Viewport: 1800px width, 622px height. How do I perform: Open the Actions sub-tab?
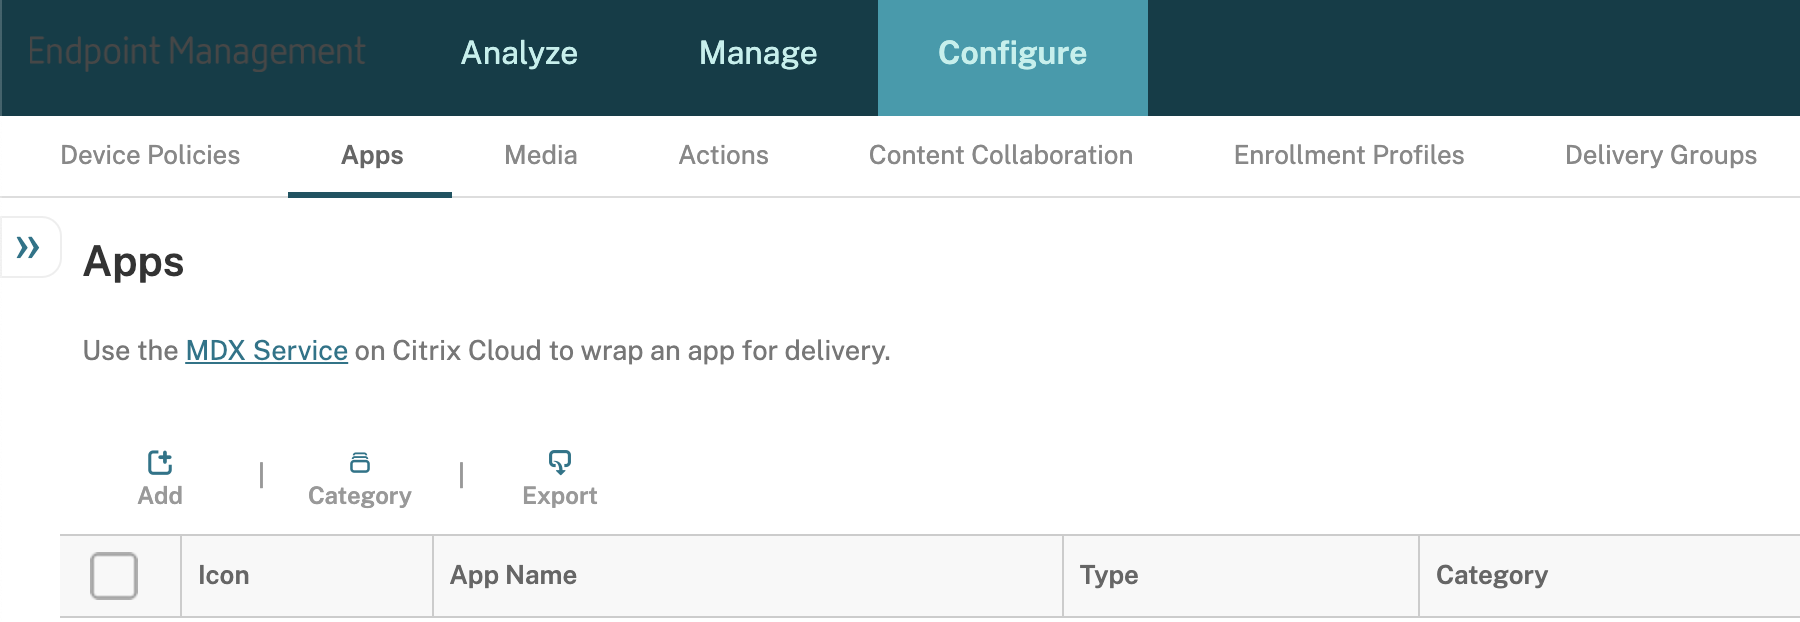pyautogui.click(x=723, y=156)
